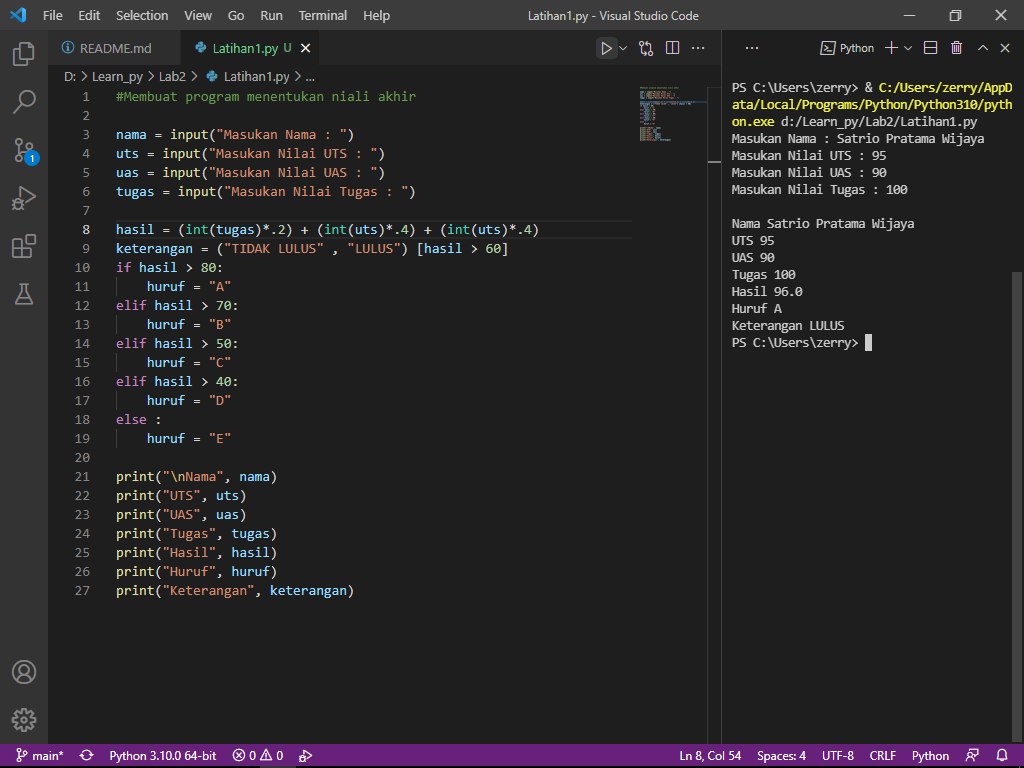Open the Accounts menu icon
This screenshot has height=768, width=1024.
pyautogui.click(x=24, y=672)
